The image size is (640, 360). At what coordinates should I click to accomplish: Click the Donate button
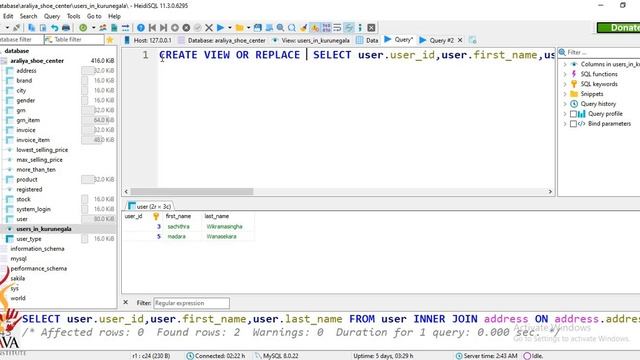click(x=618, y=28)
